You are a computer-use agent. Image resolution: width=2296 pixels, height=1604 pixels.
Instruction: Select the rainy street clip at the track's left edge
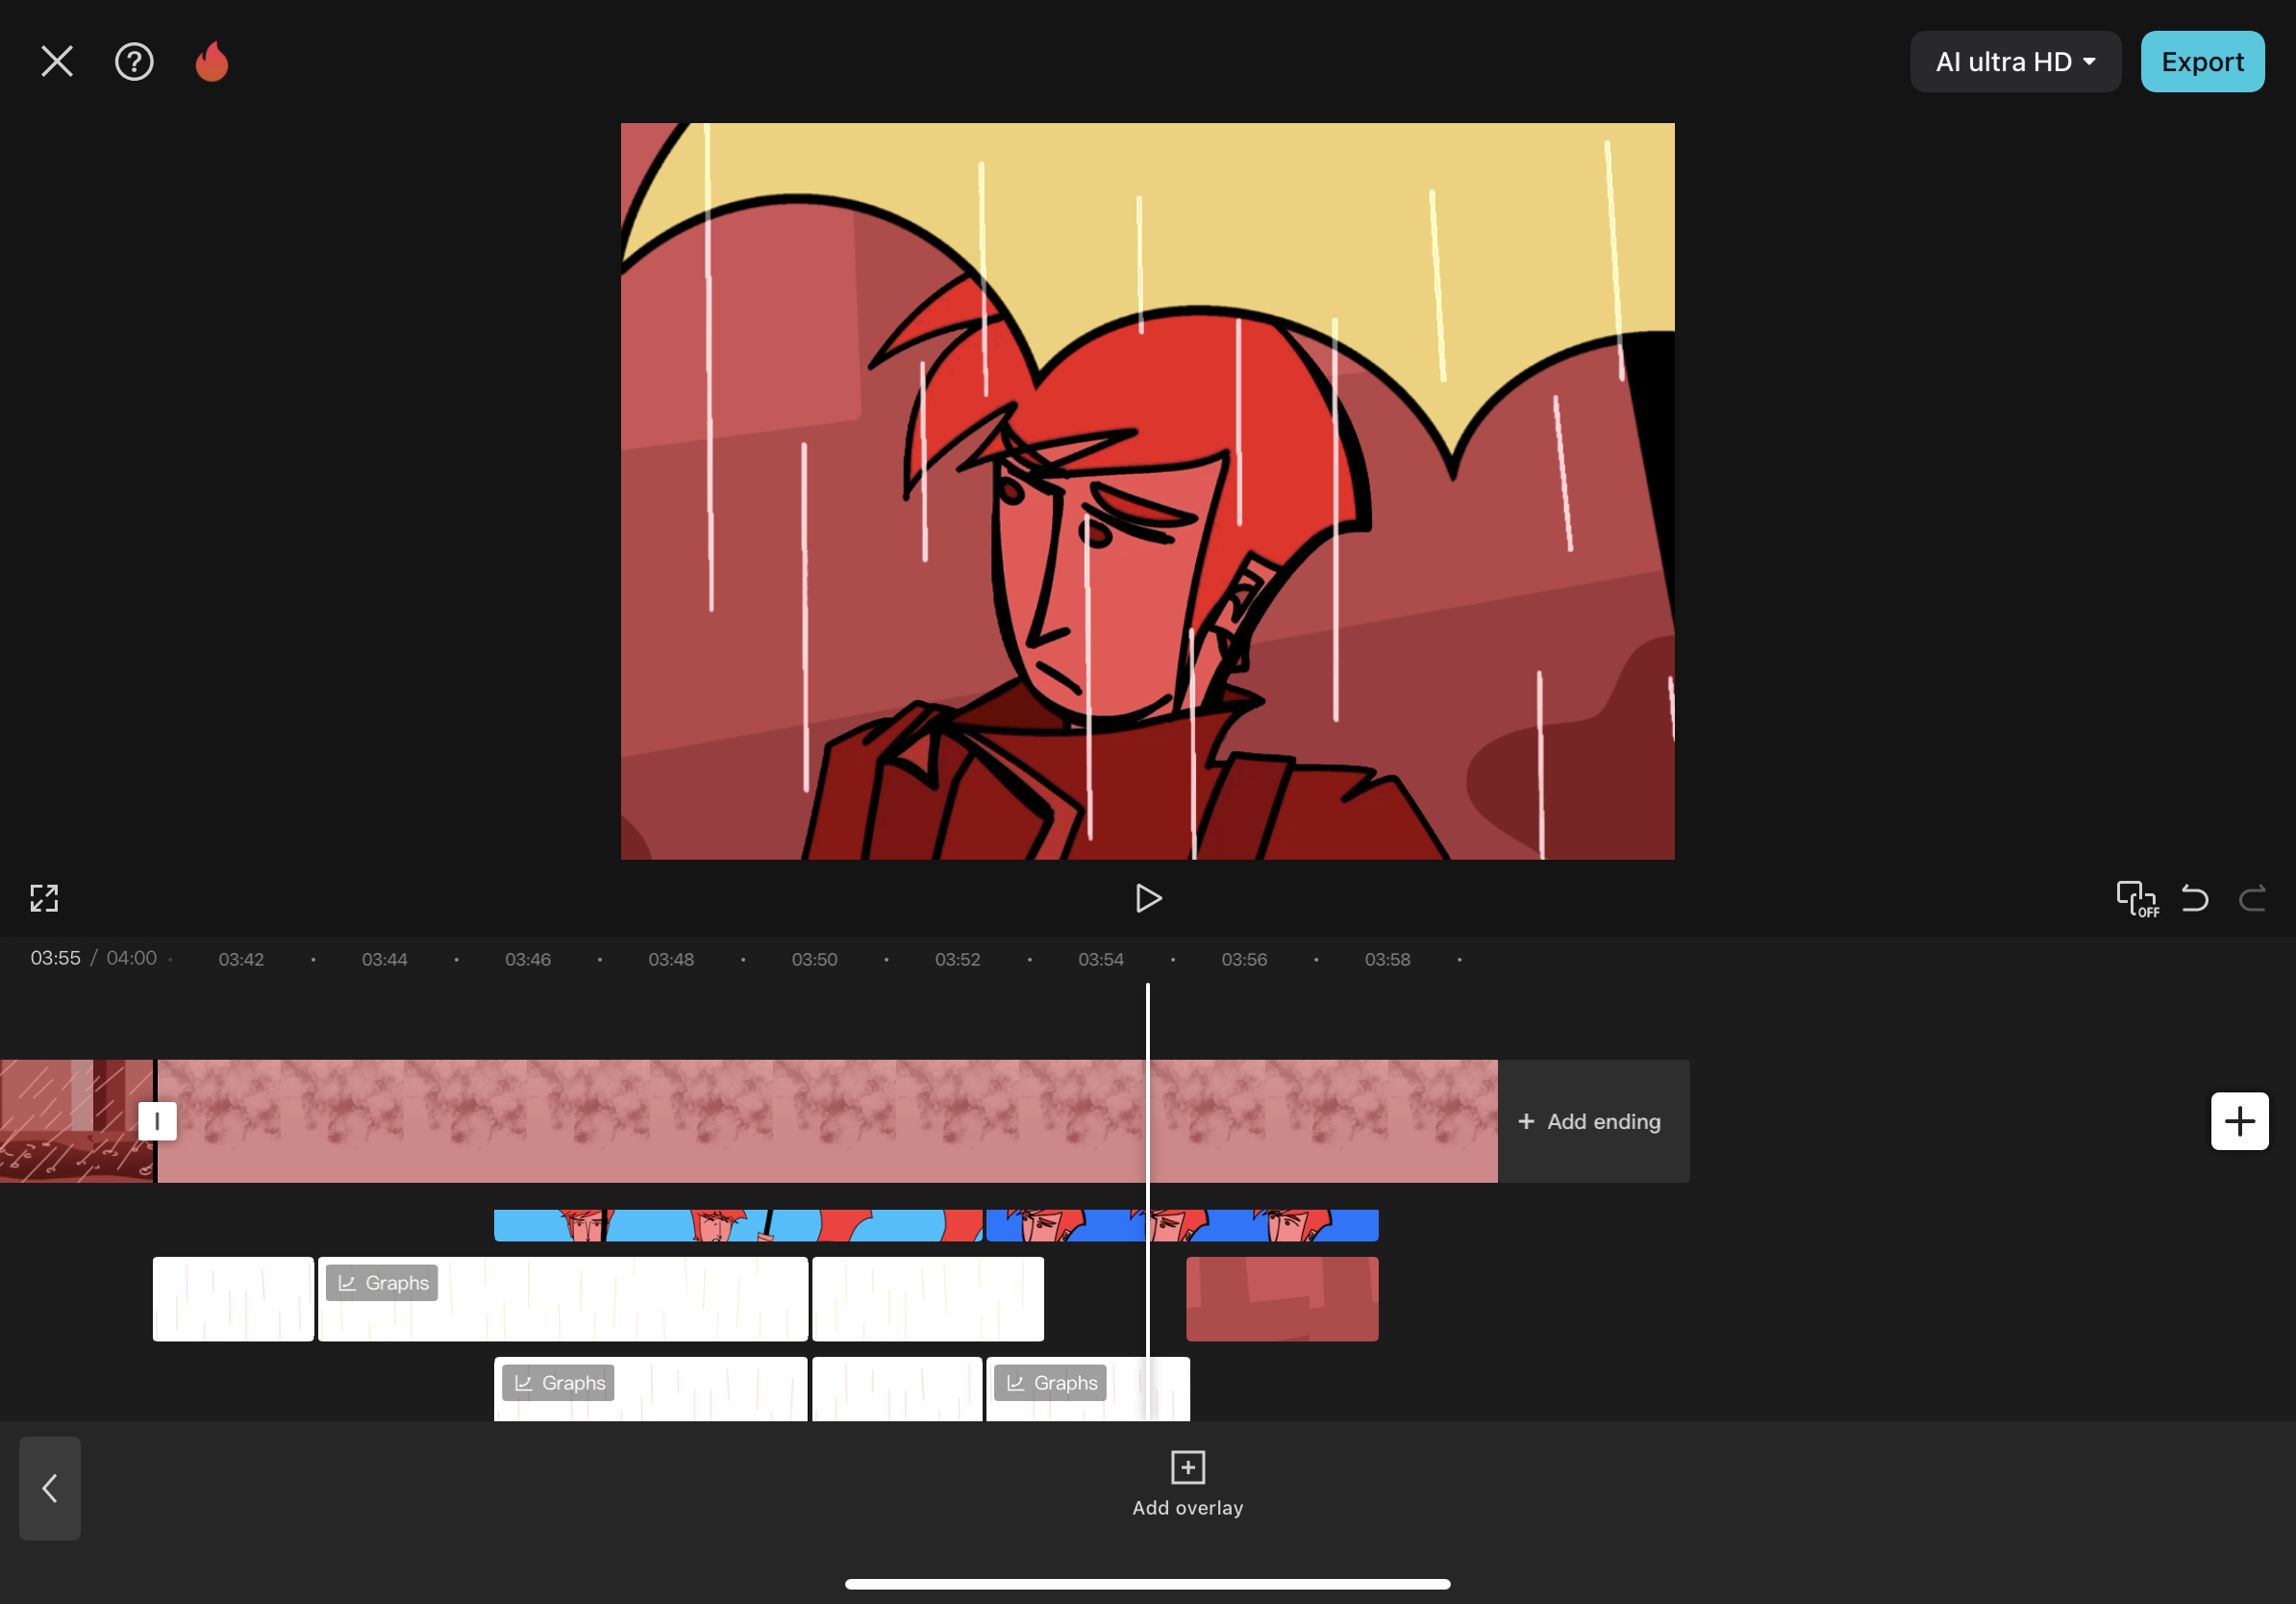pyautogui.click(x=76, y=1121)
